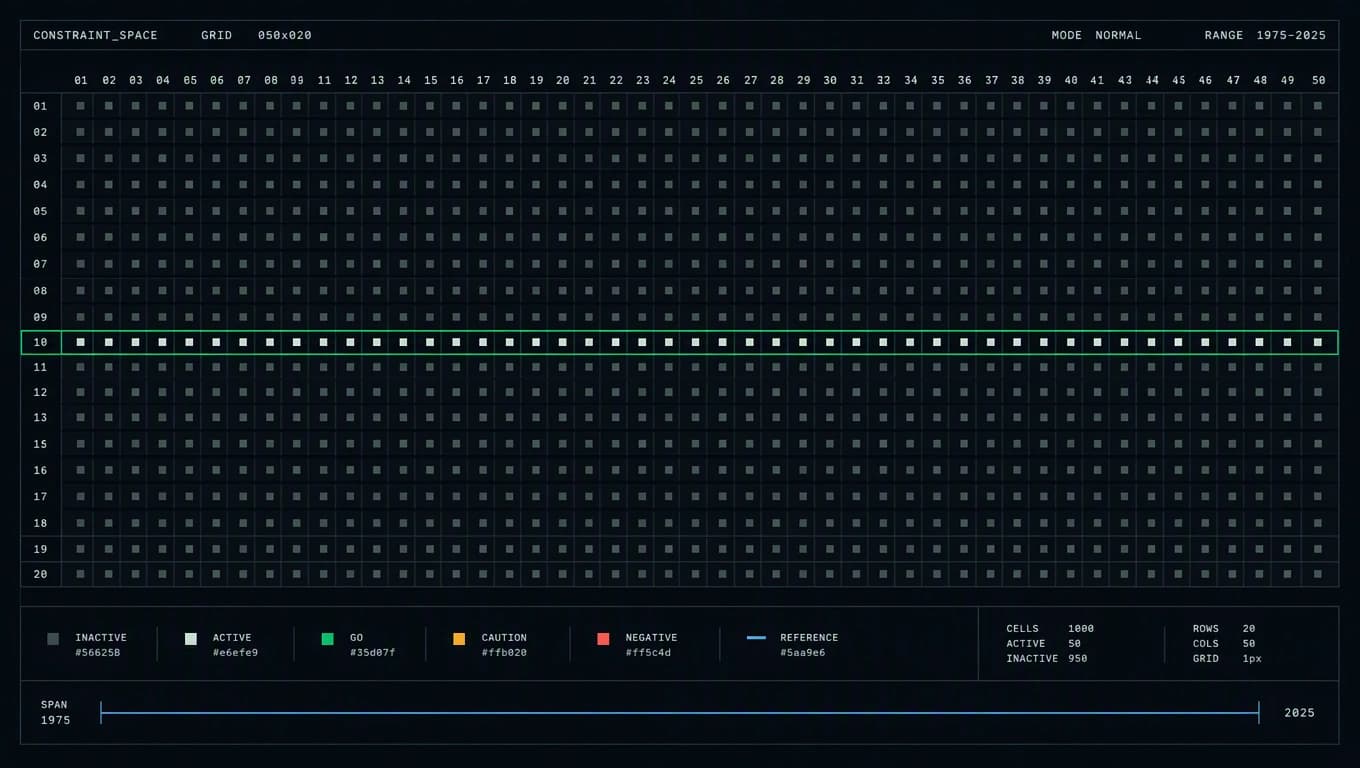Viewport: 1360px width, 768px height.
Task: Click the inactive cell in row 05, column 30
Action: point(829,211)
